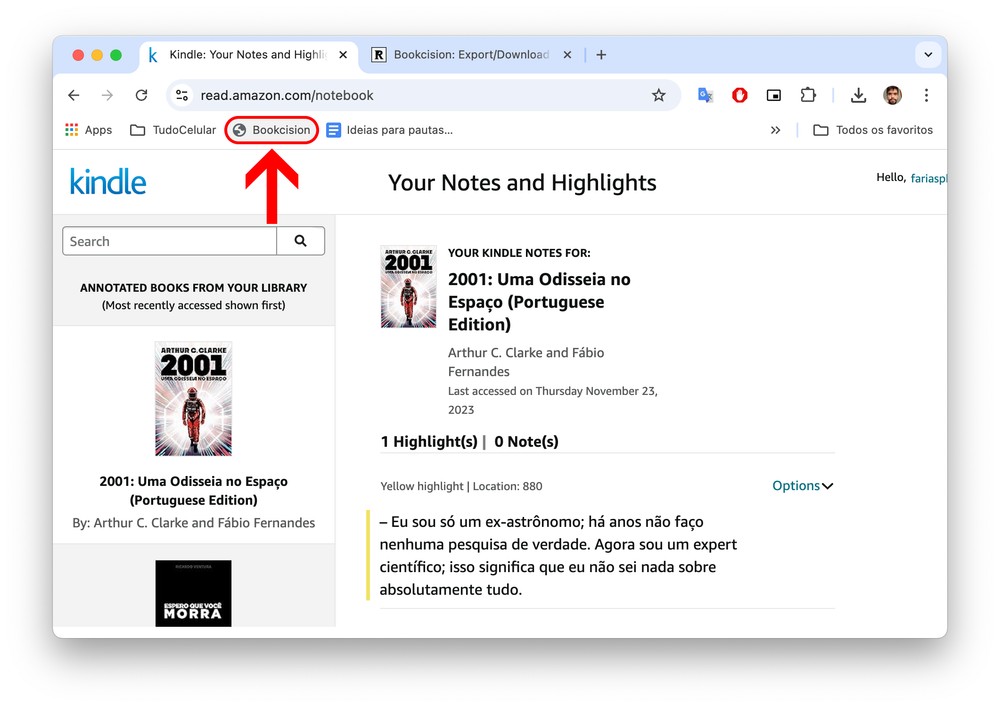Select the Kindle Your Notes and Highlights tab
The width and height of the screenshot is (1000, 708).
pyautogui.click(x=248, y=55)
